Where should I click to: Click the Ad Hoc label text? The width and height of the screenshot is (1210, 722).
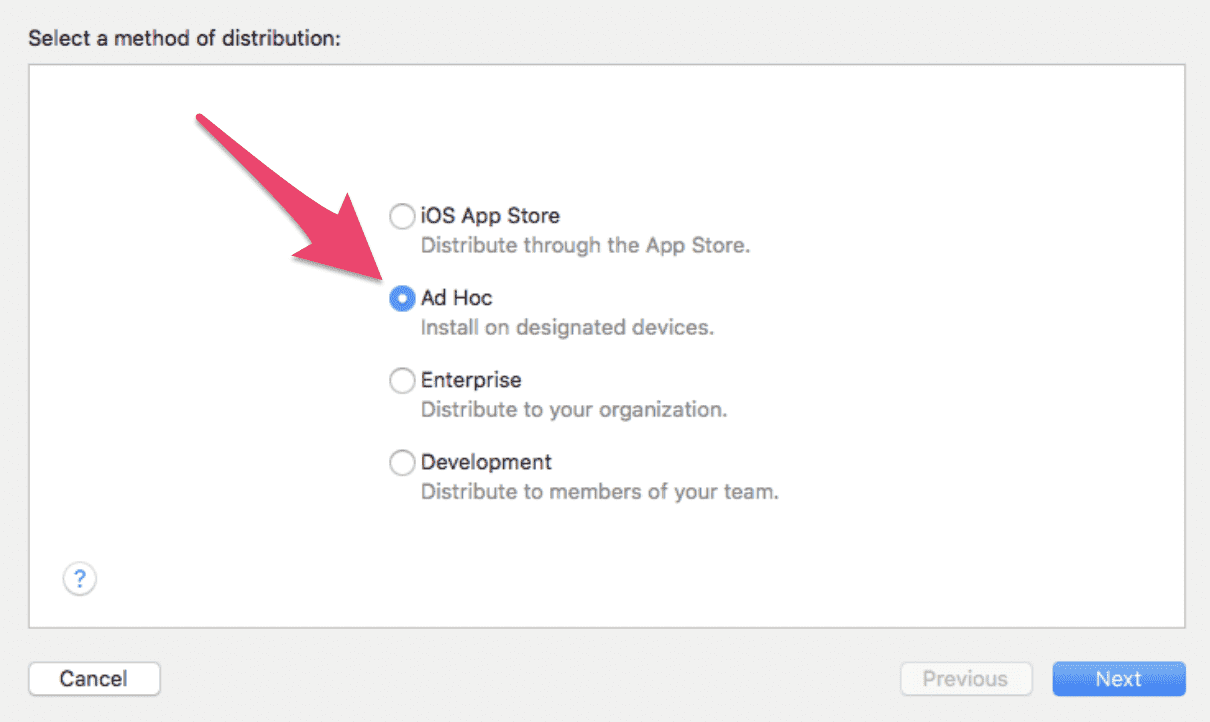(x=456, y=298)
